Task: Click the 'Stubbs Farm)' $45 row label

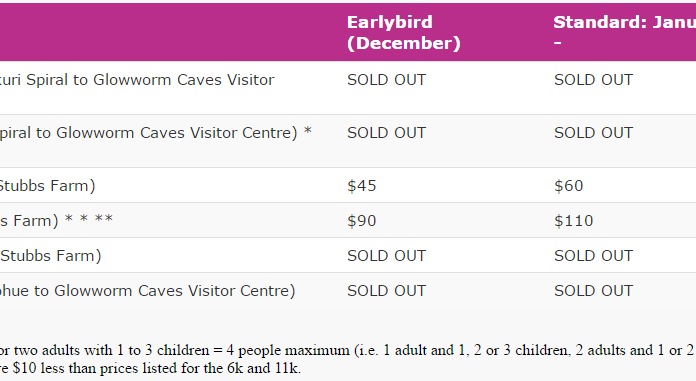Action: pos(47,186)
